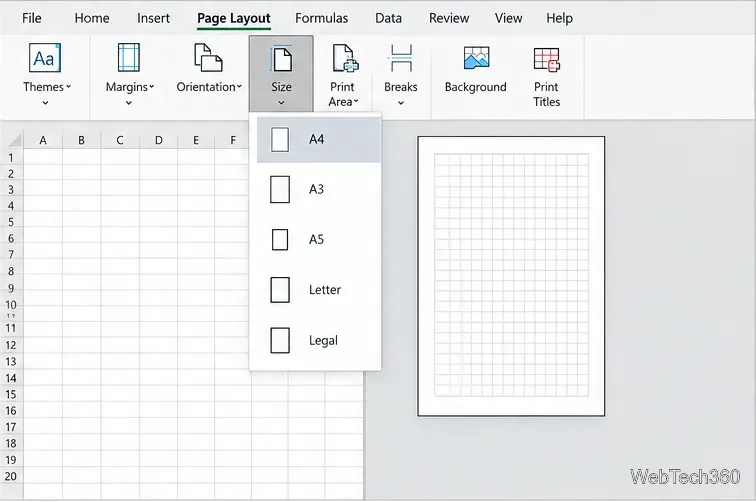This screenshot has height=502, width=756.
Task: Click the Margins page icon
Action: 129,57
